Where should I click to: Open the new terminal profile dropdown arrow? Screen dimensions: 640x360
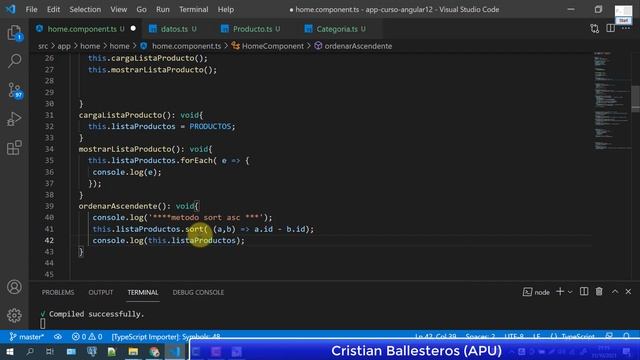[570, 292]
